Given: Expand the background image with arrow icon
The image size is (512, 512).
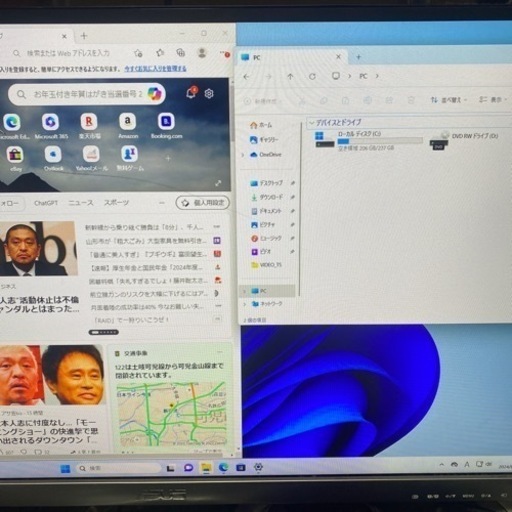Looking at the screenshot, I should coord(218,183).
